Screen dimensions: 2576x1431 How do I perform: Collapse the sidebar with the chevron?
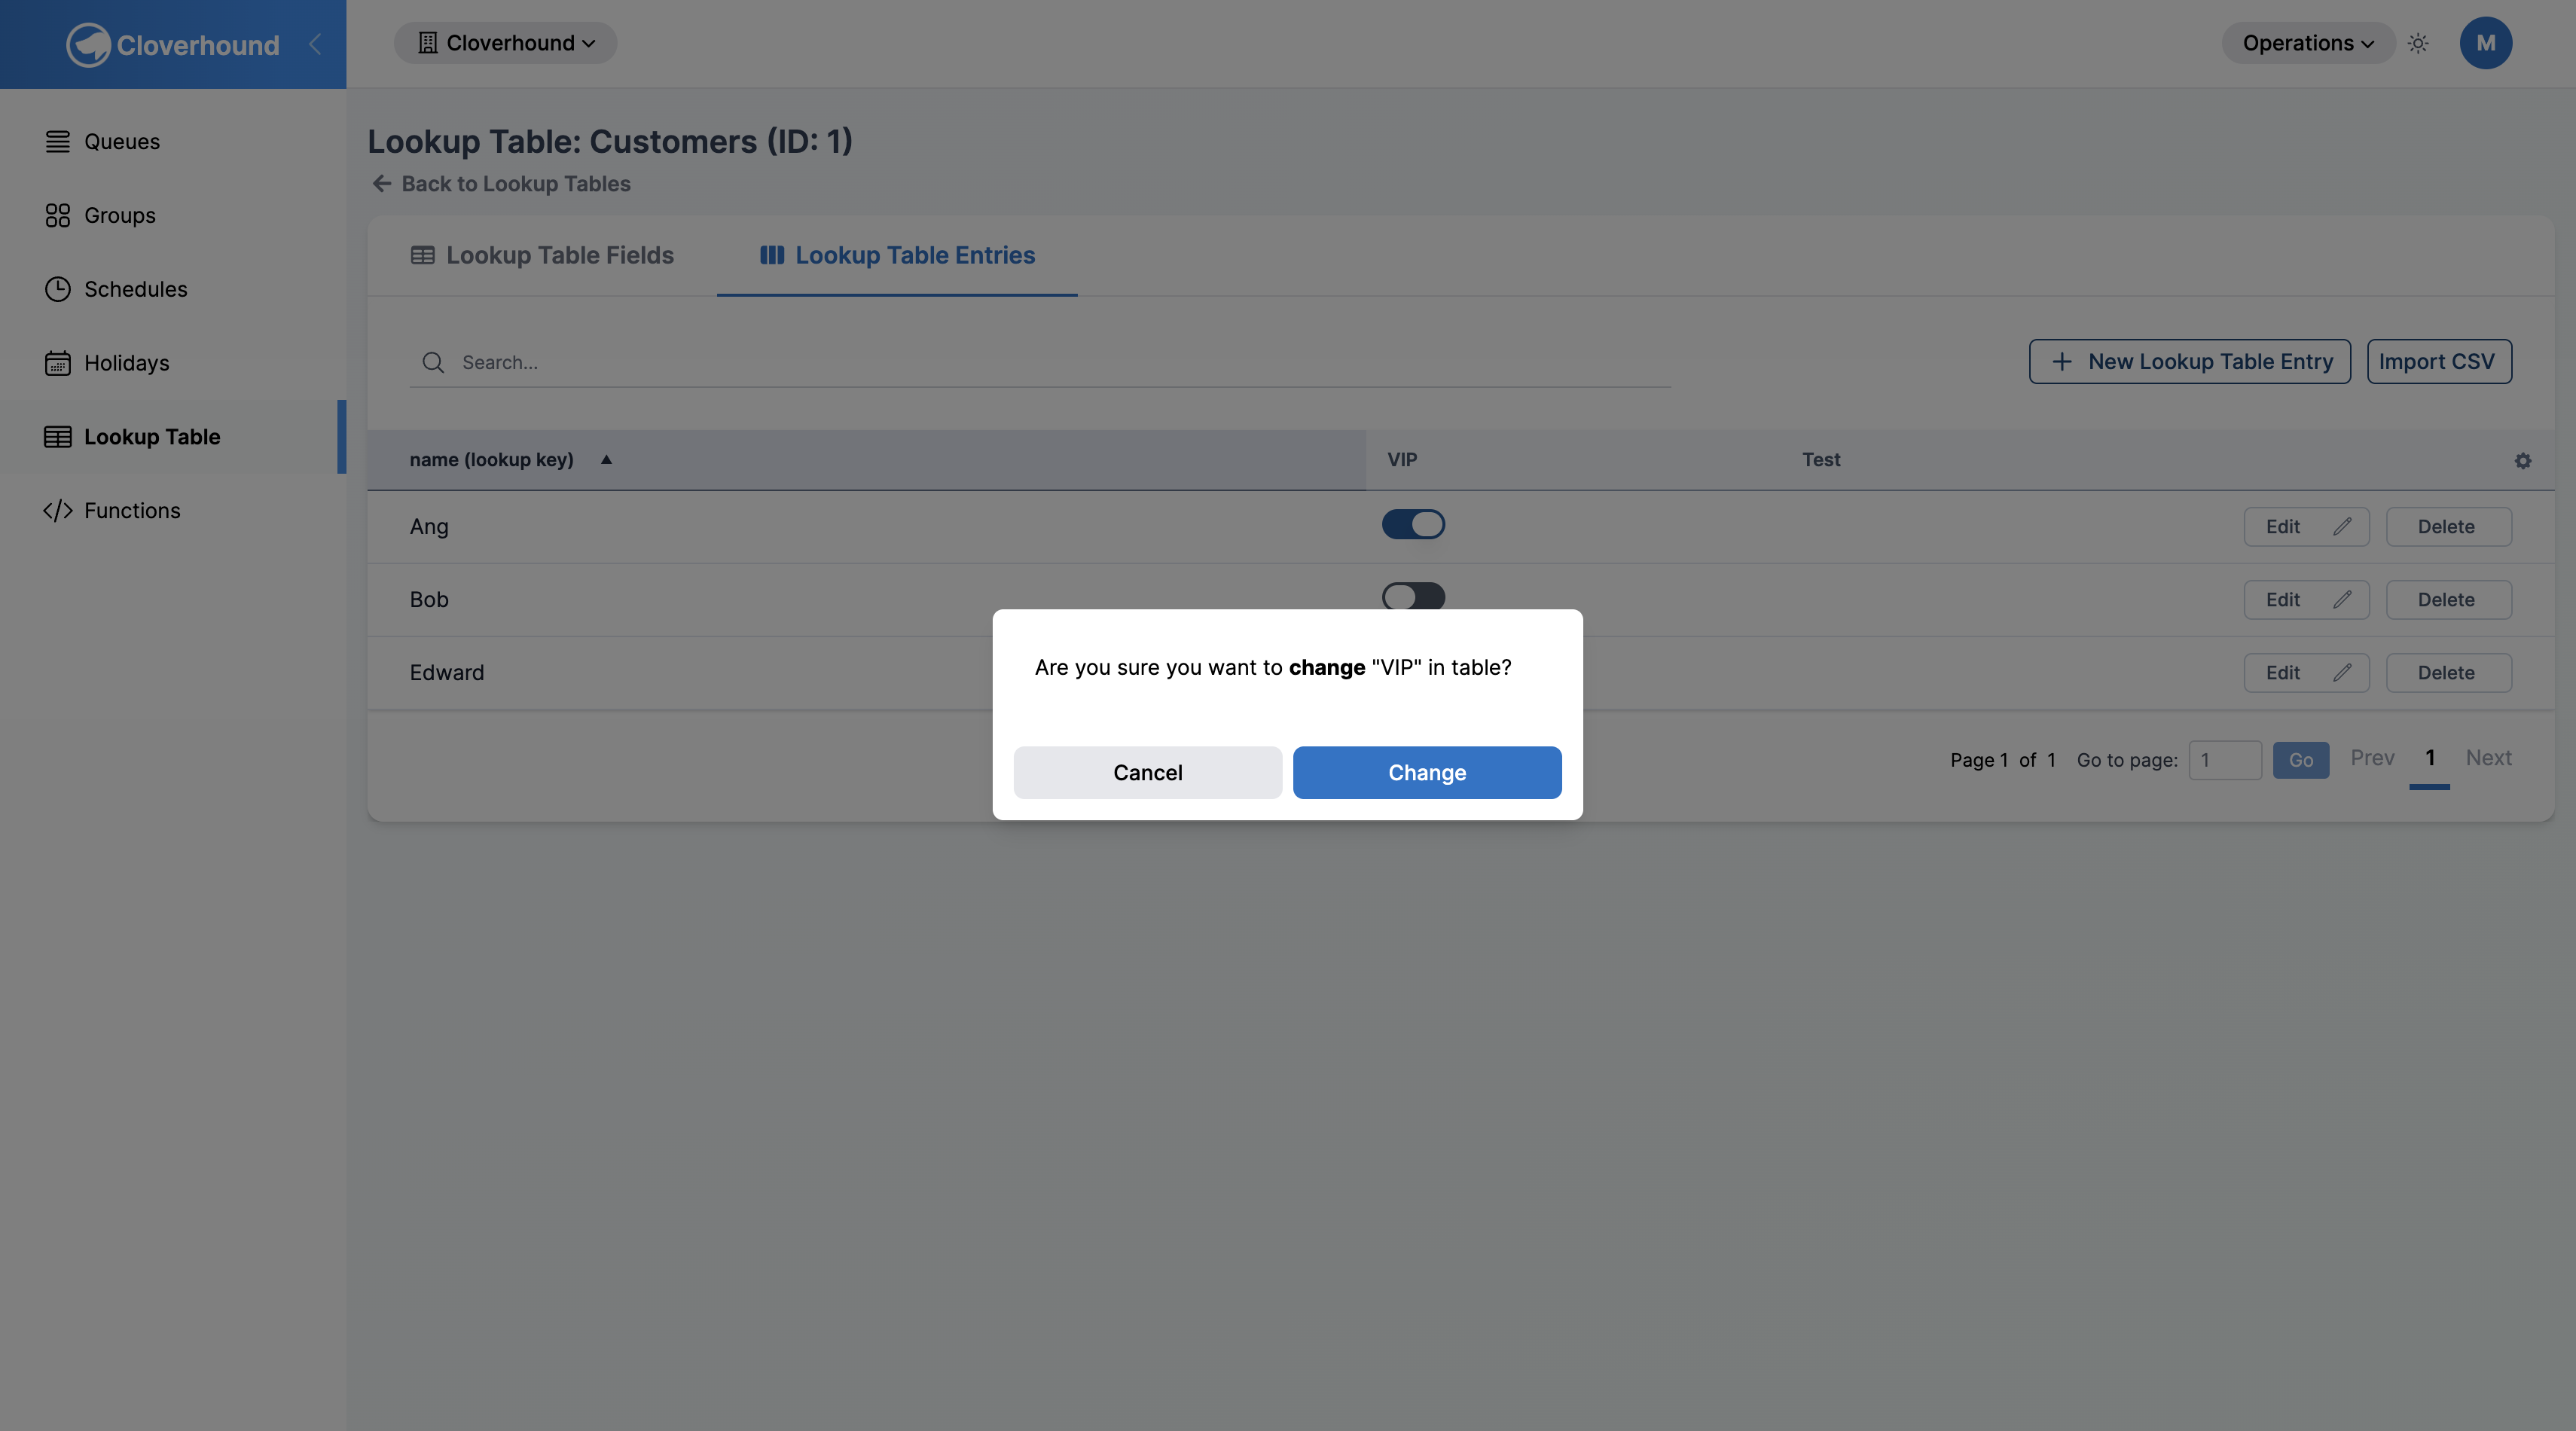(x=315, y=44)
